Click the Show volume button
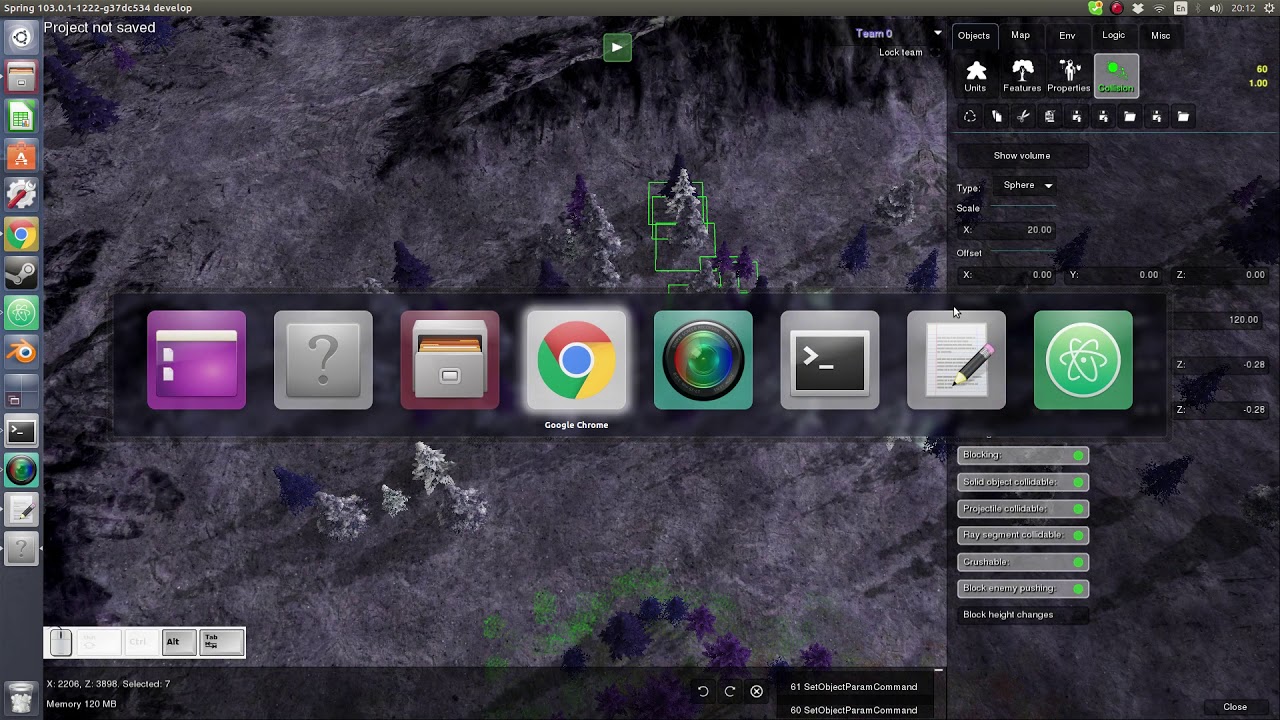Image resolution: width=1280 pixels, height=720 pixels. click(x=1022, y=156)
